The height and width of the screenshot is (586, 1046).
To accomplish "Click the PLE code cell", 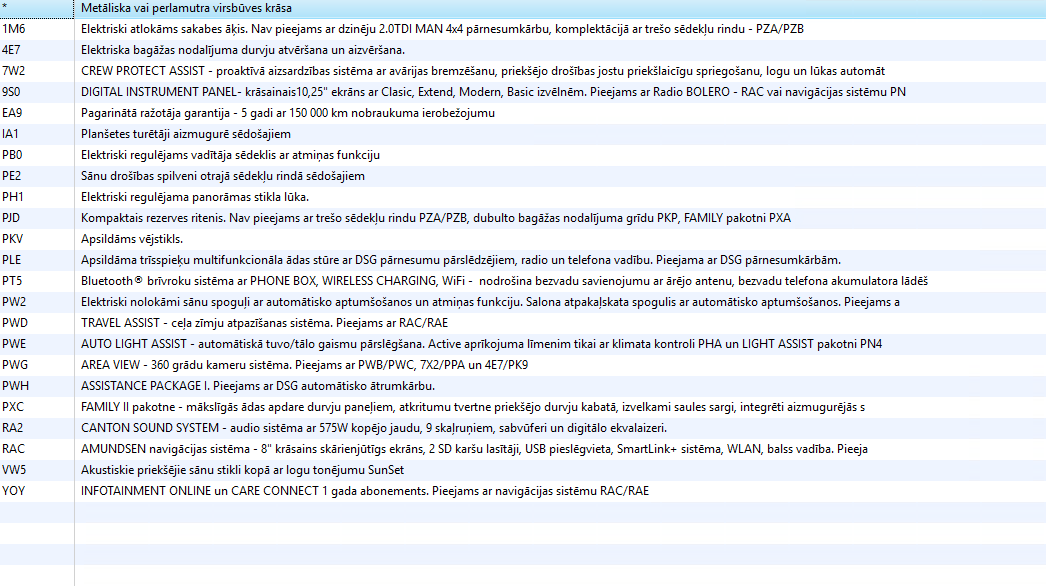I will 12,260.
